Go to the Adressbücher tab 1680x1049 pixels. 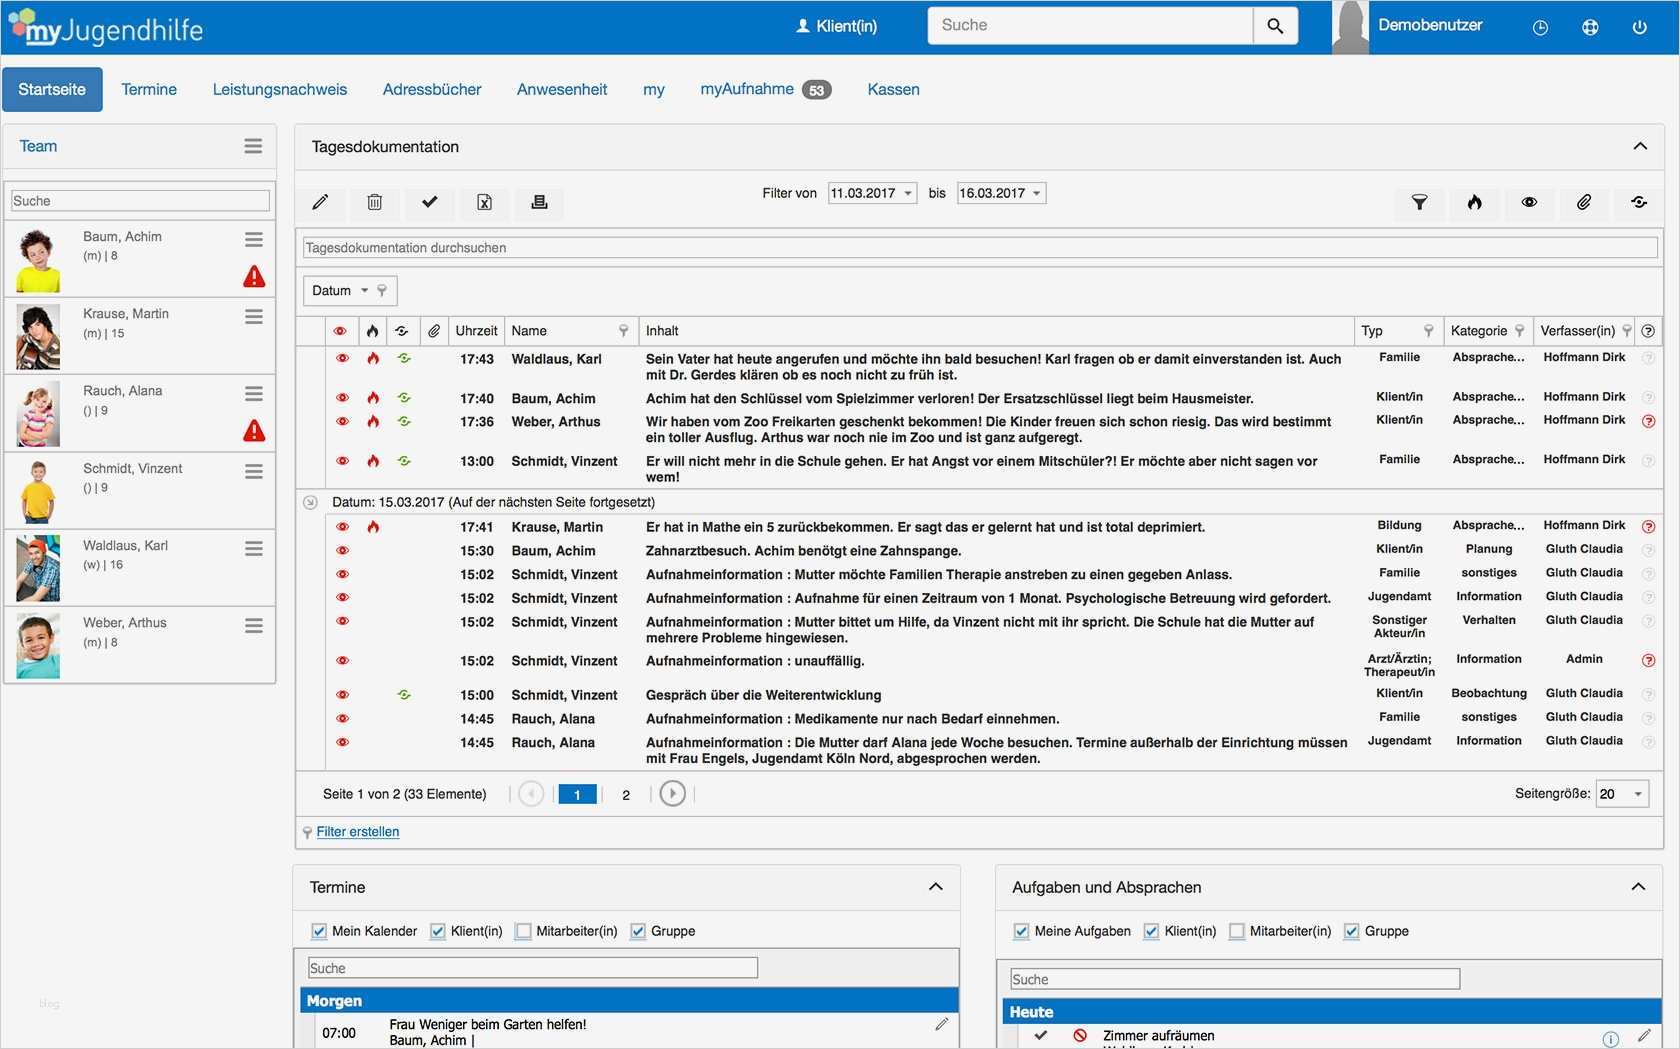pos(432,89)
